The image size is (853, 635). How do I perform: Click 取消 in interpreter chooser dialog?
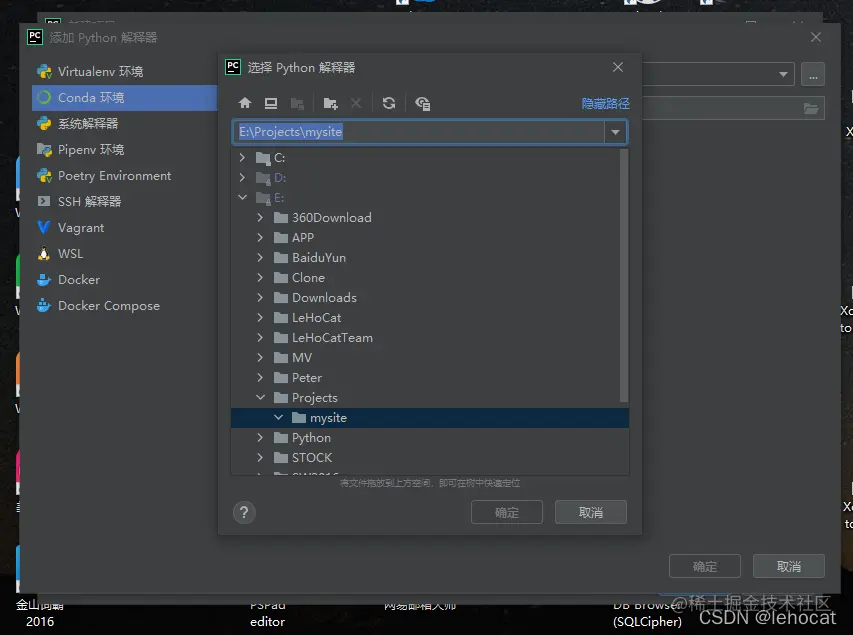click(x=591, y=513)
